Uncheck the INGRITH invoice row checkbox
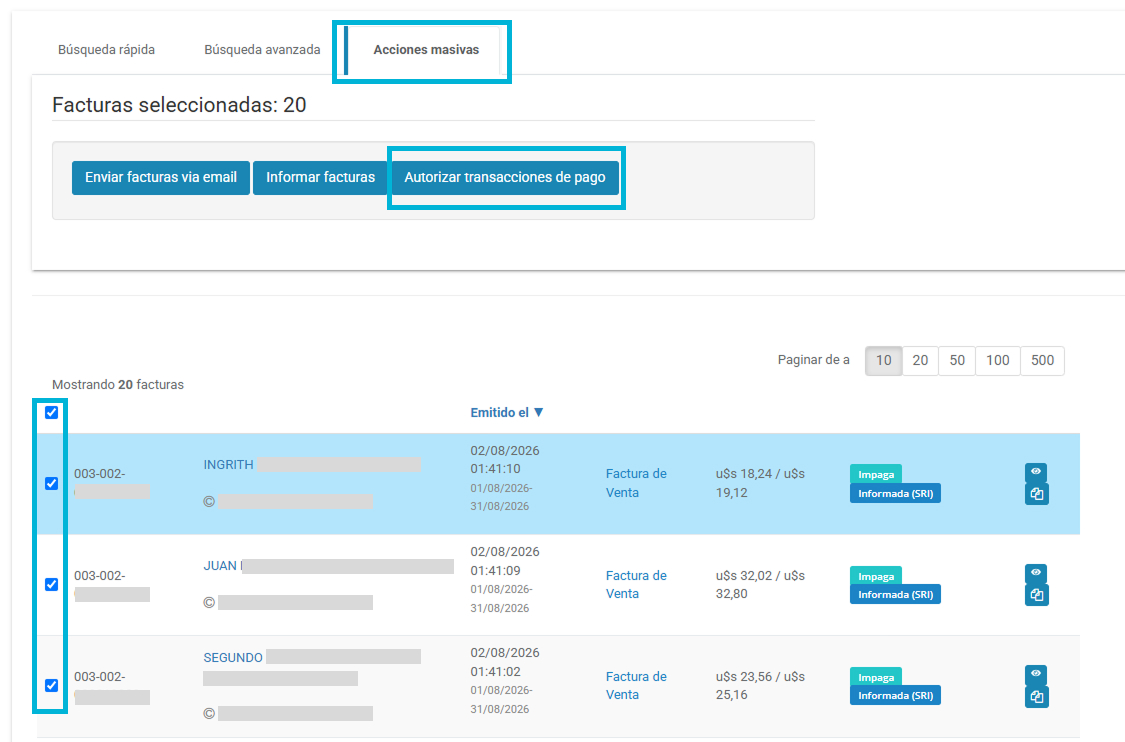1125x742 pixels. (x=52, y=484)
